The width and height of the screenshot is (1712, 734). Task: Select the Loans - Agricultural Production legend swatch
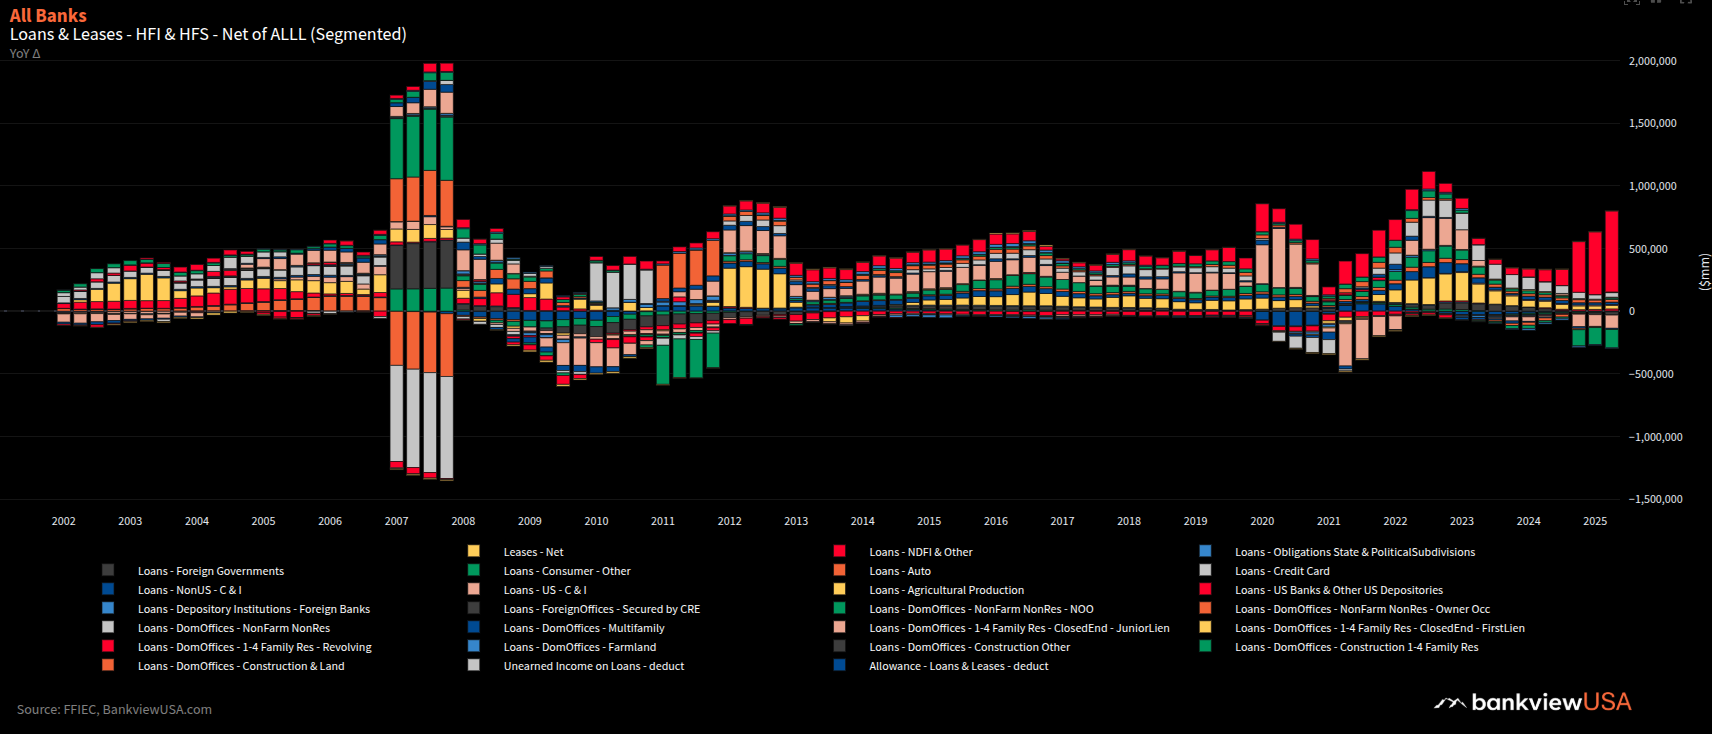click(840, 589)
